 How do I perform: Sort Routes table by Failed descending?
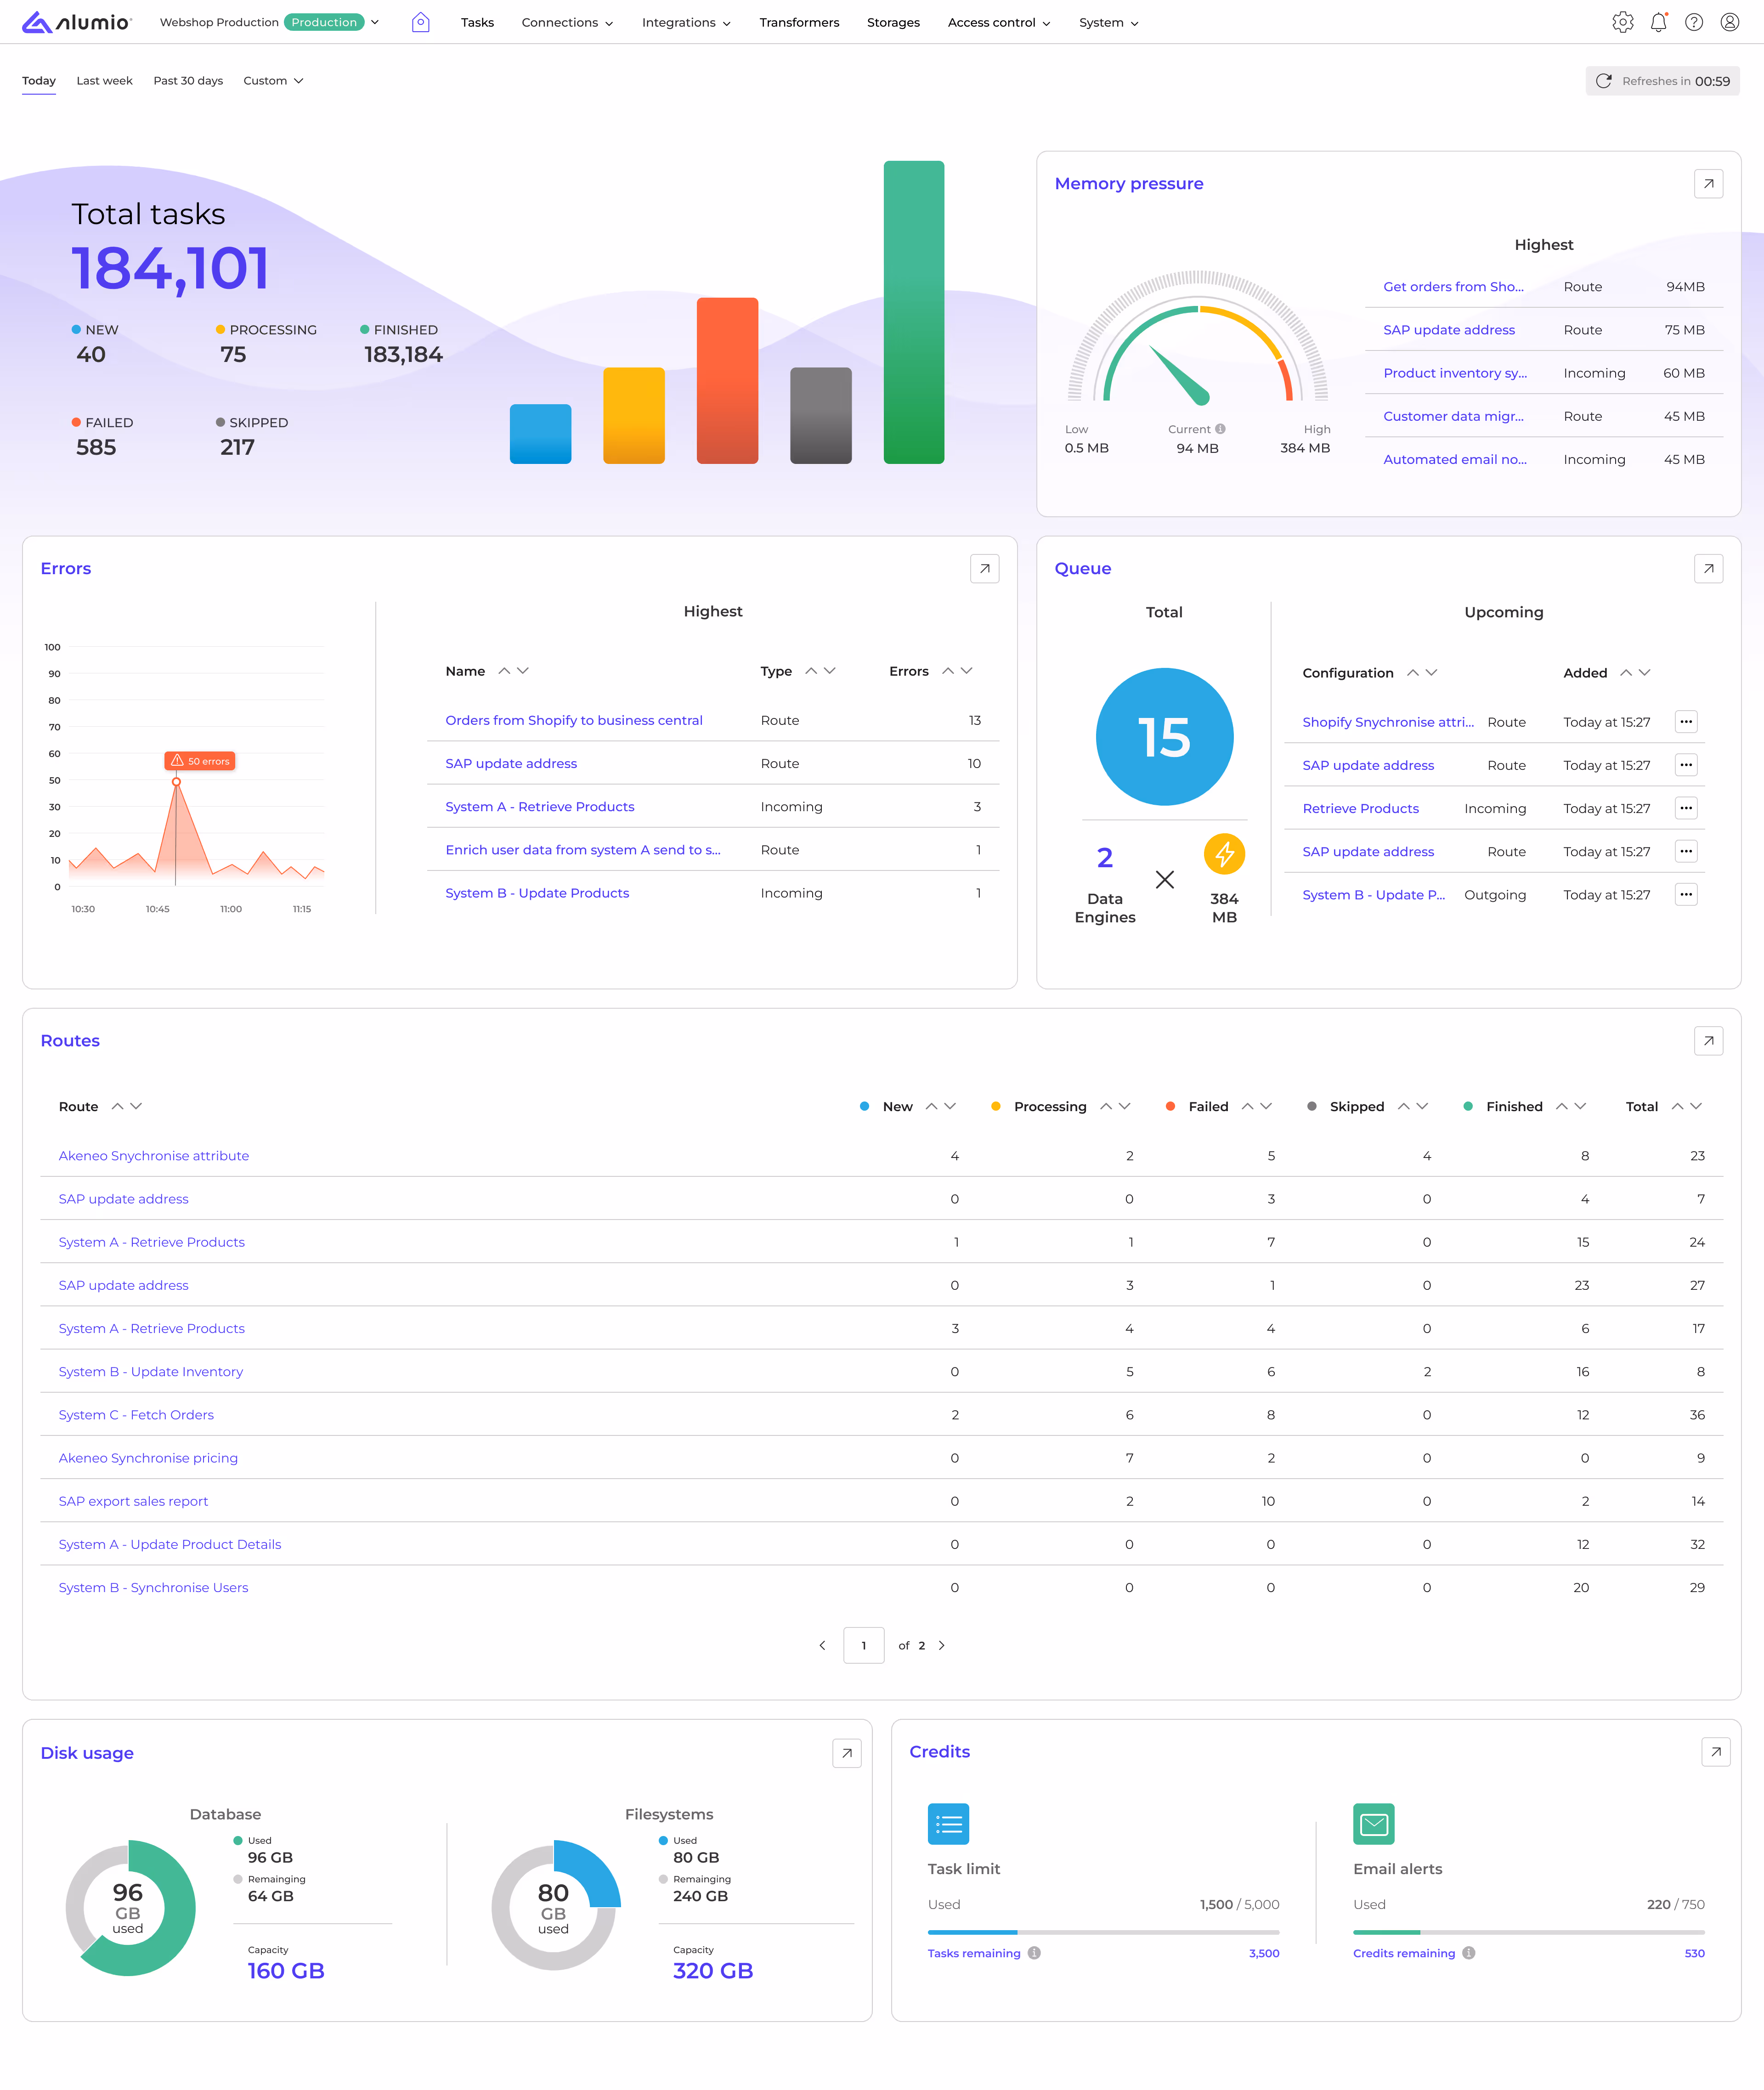1266,1106
